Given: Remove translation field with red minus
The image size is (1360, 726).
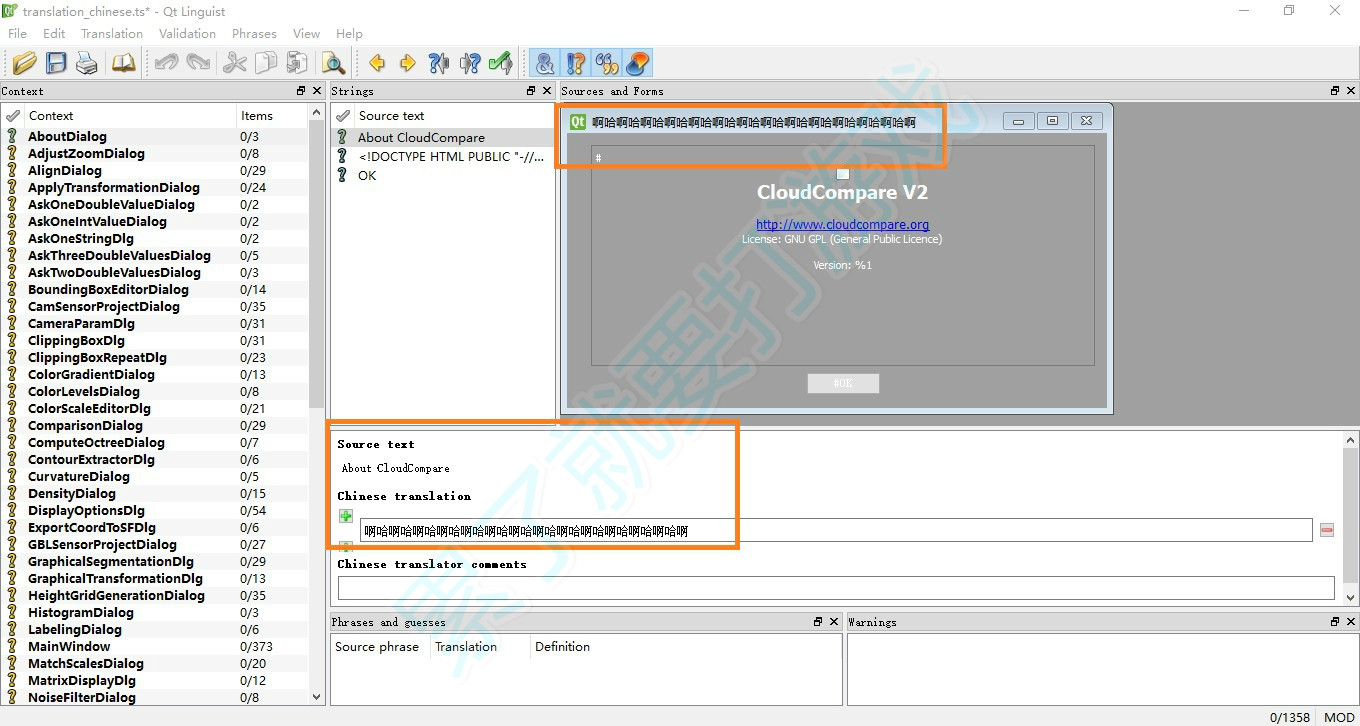Looking at the screenshot, I should 1327,530.
